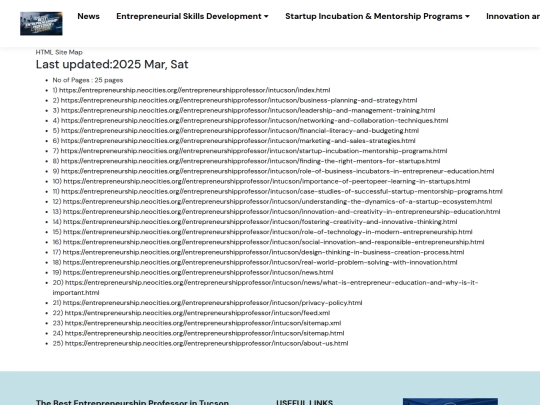Viewport: 540px width, 405px height.
Task: Open the News menu item
Action: [x=89, y=16]
